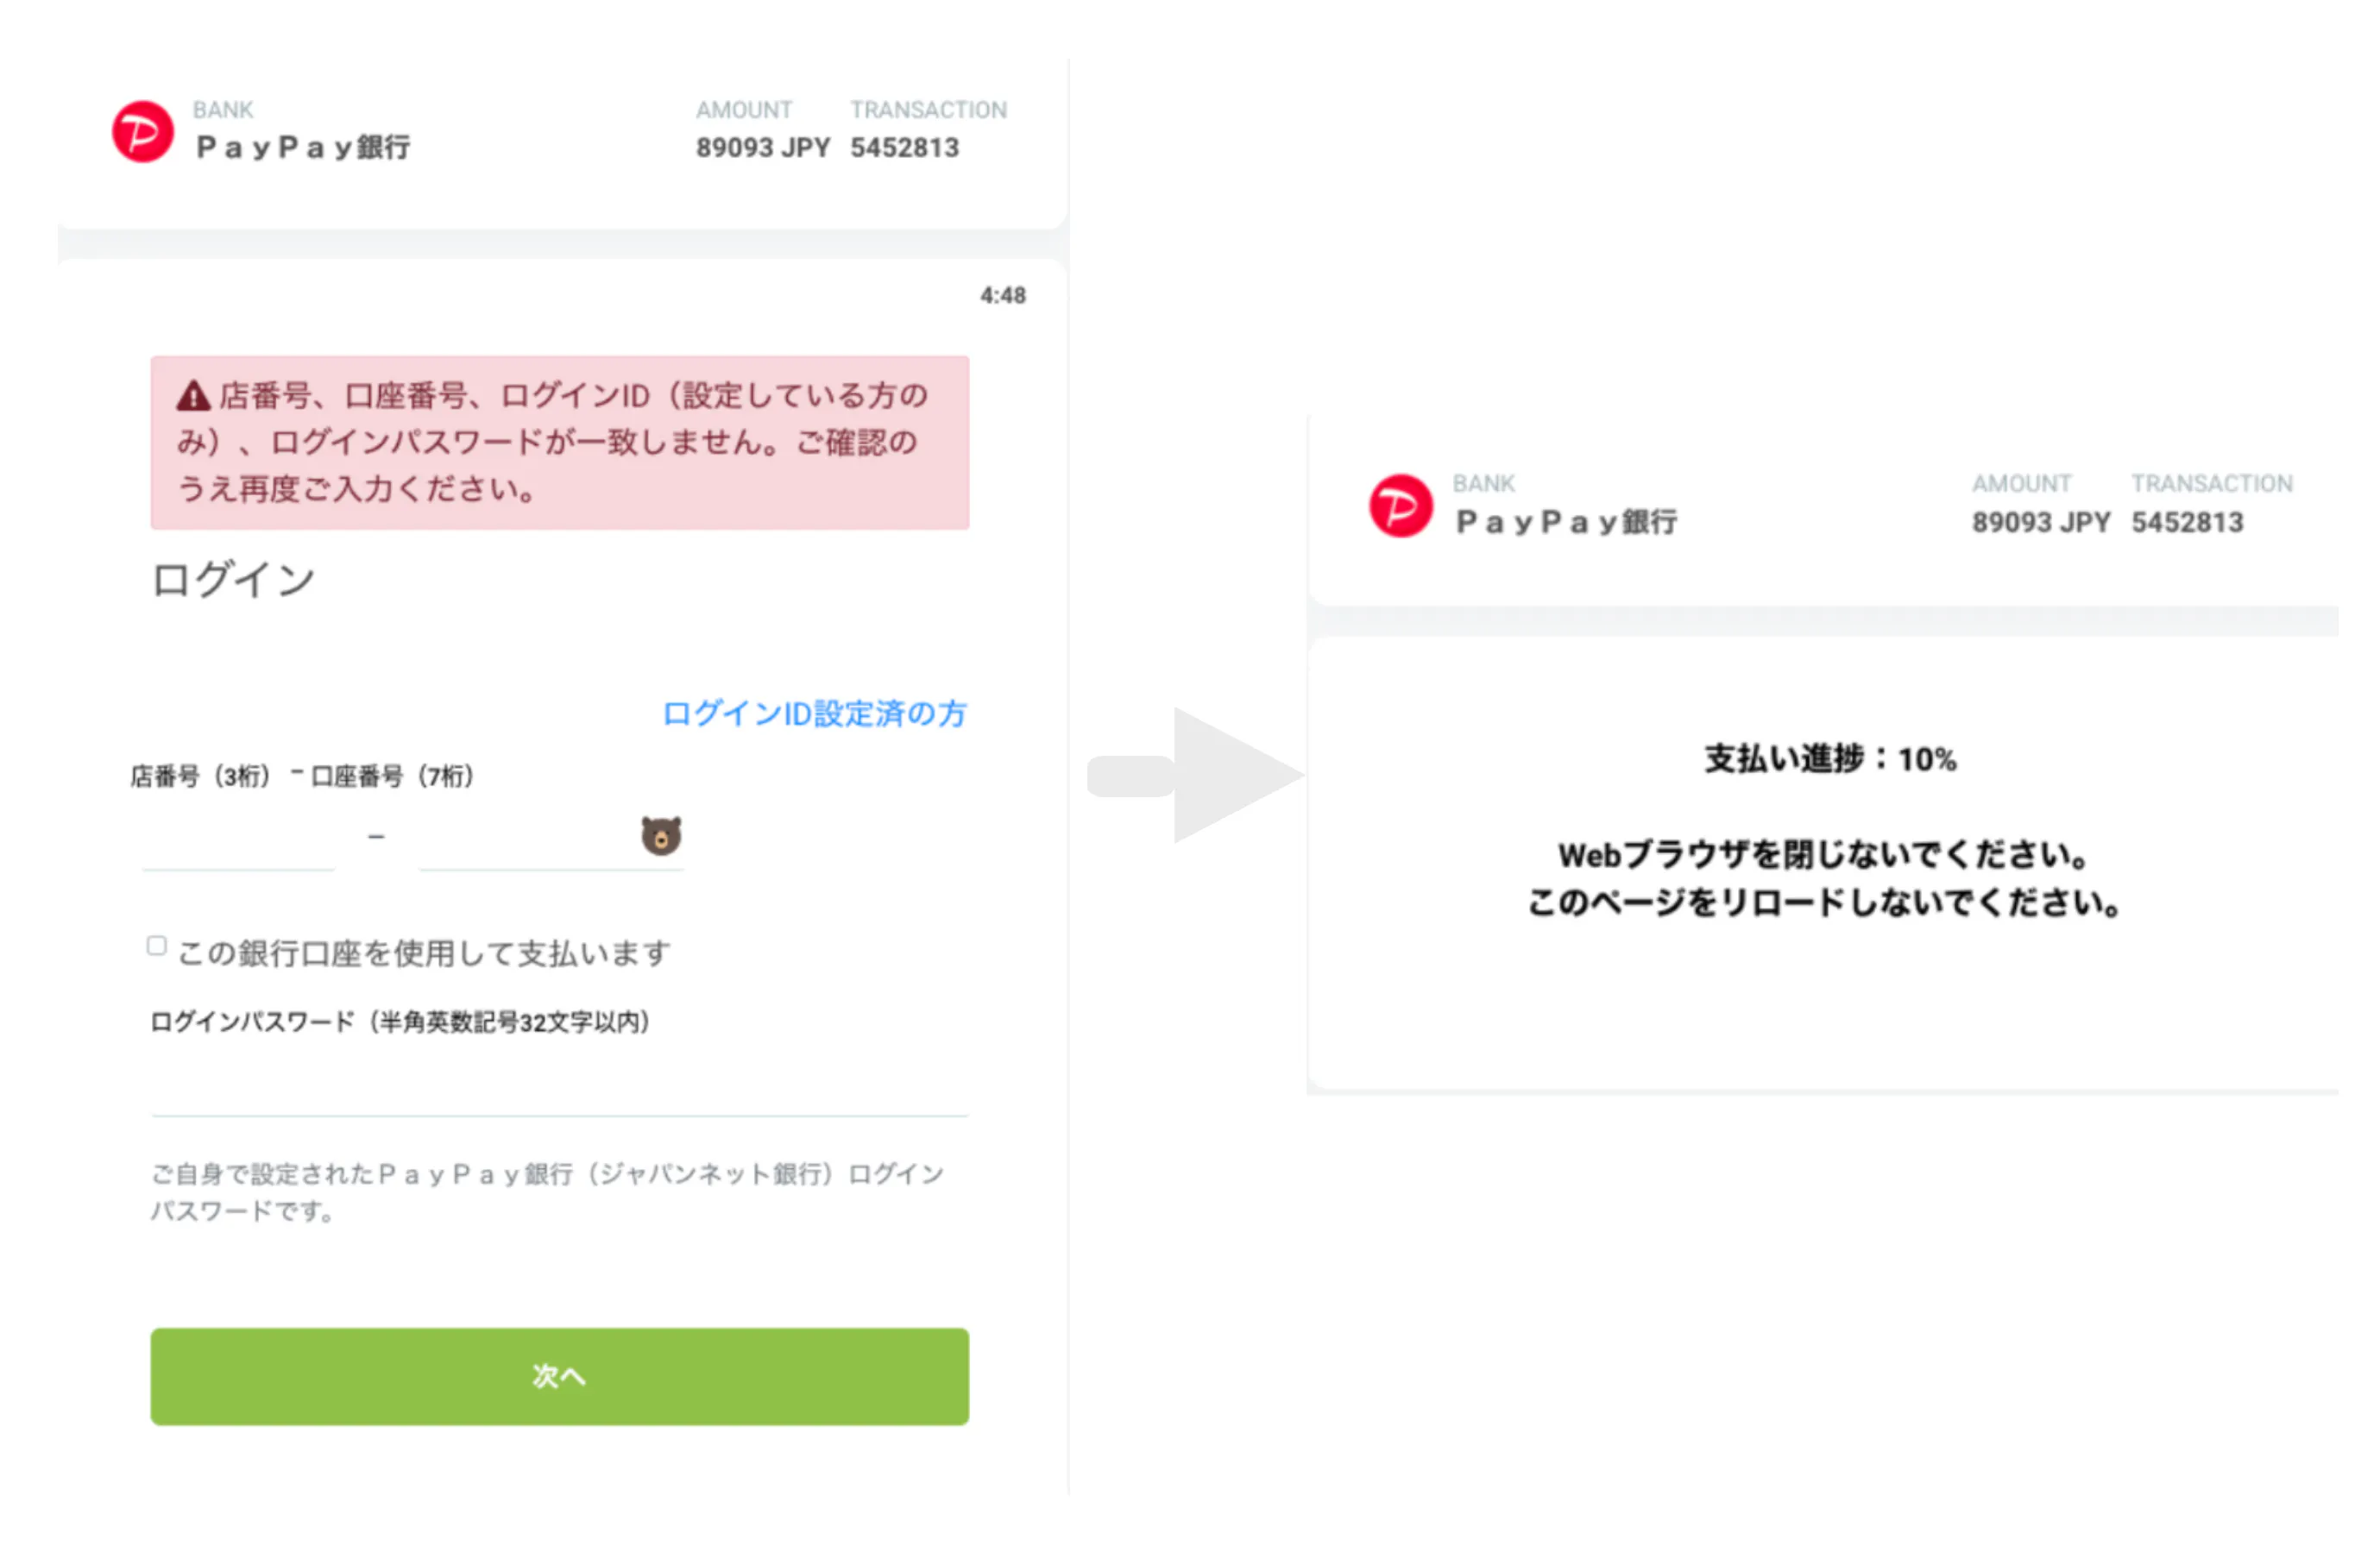Screen dimensions: 2380x1546
Task: Click 'PayPay銀行' name in progress panel
Action: (x=1566, y=522)
